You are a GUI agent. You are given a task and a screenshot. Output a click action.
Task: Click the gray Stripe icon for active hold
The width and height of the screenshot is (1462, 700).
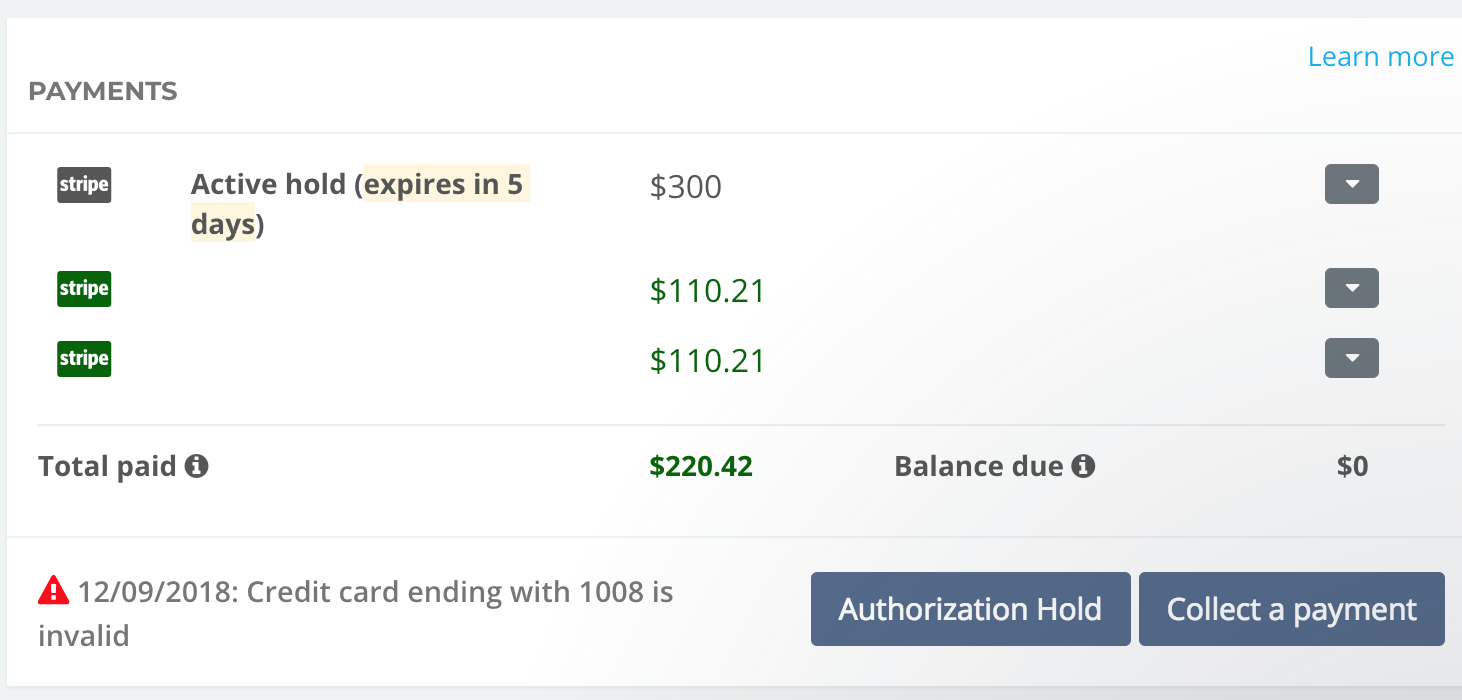84,185
